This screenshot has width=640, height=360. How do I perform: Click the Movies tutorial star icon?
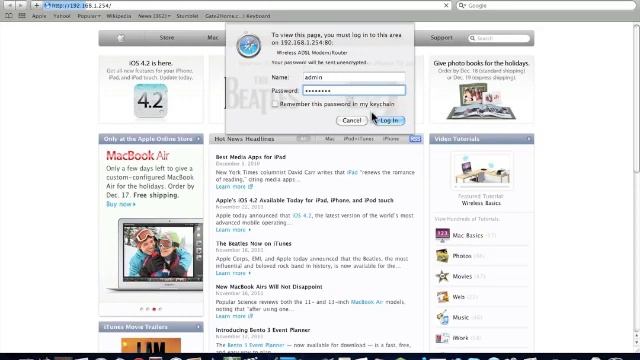tap(442, 276)
